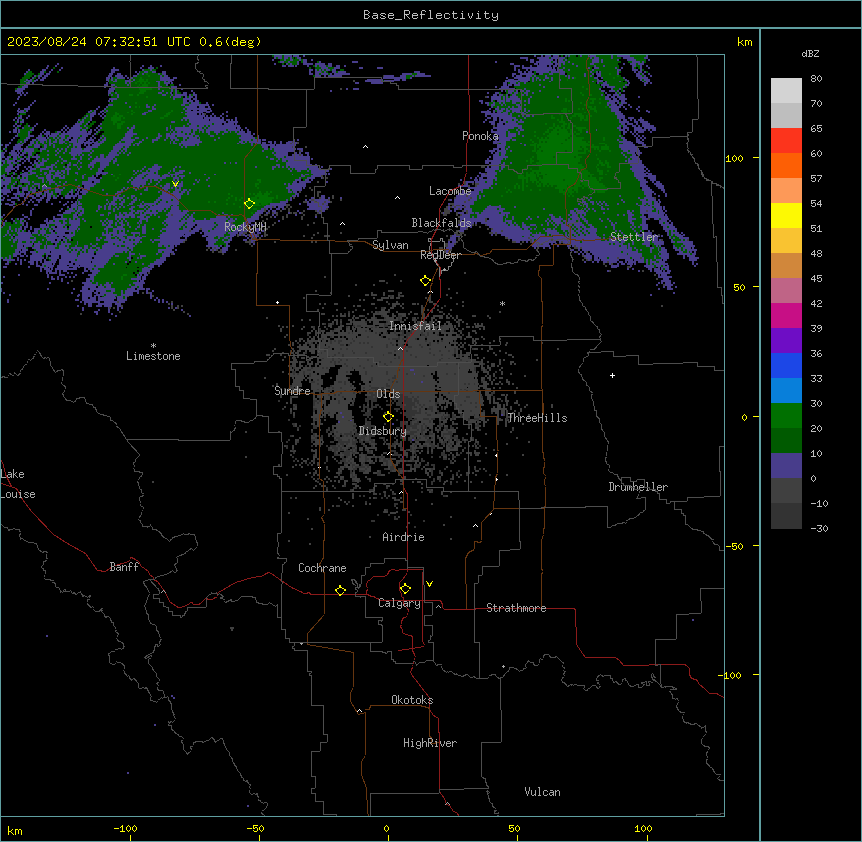Viewport: 862px width, 842px height.
Task: Click the -100 tick label on the bottom axis
Action: coord(125,828)
